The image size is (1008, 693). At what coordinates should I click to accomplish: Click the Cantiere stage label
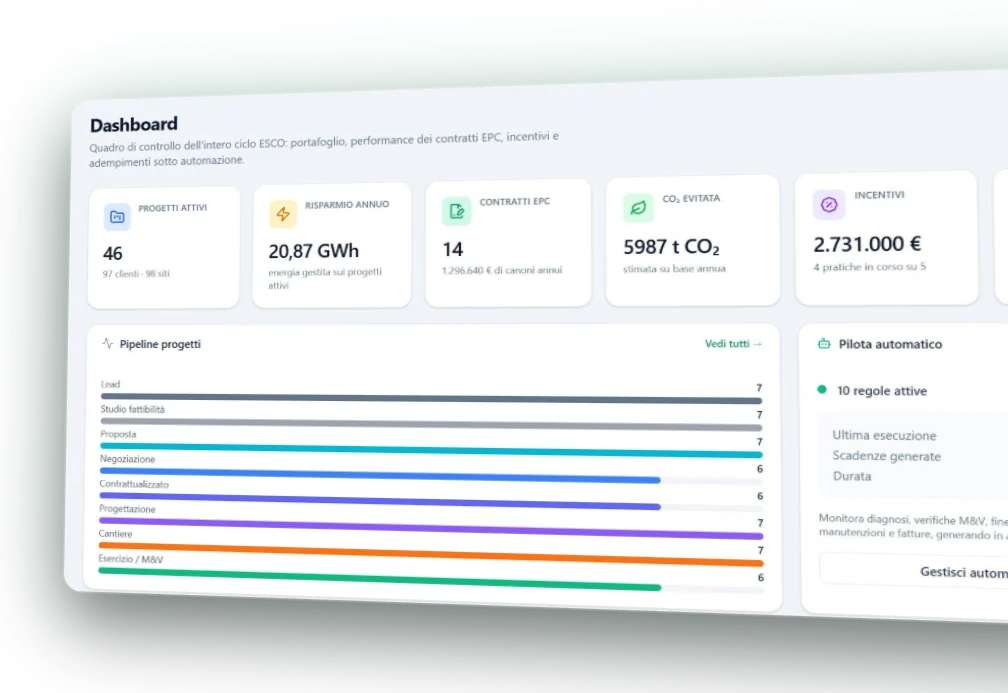(115, 534)
